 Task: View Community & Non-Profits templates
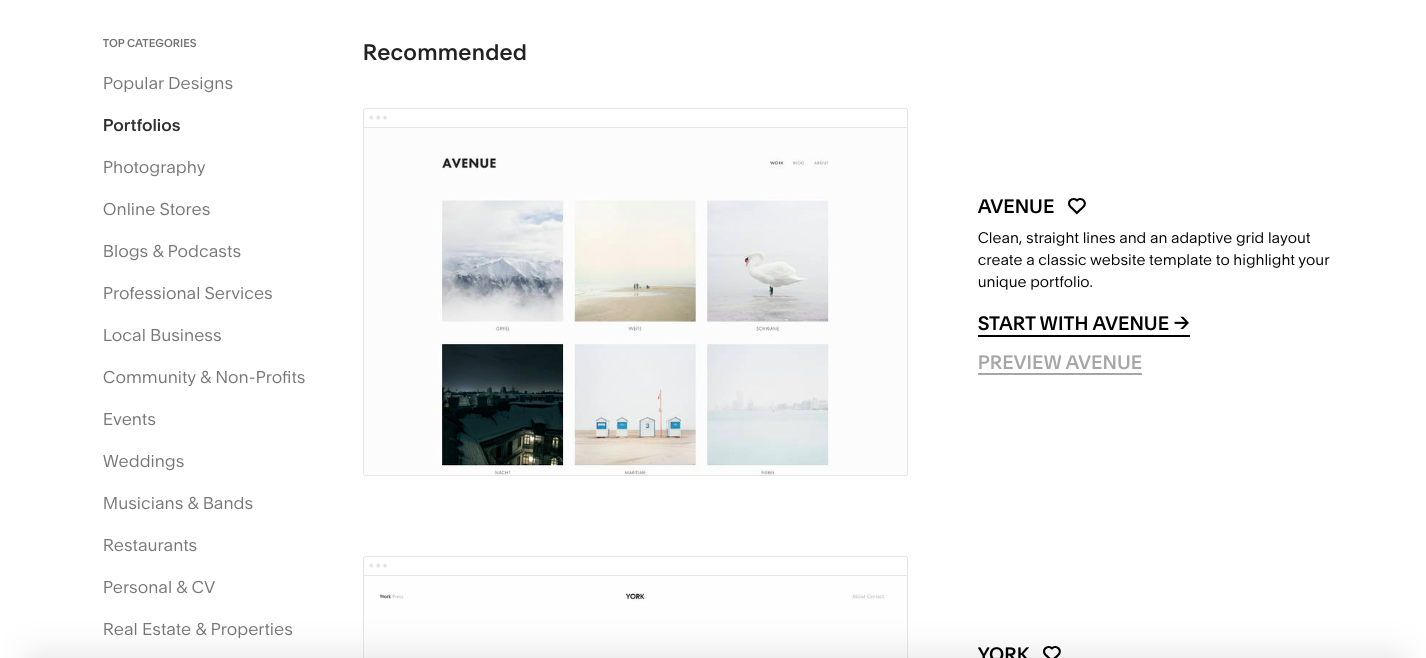click(204, 377)
